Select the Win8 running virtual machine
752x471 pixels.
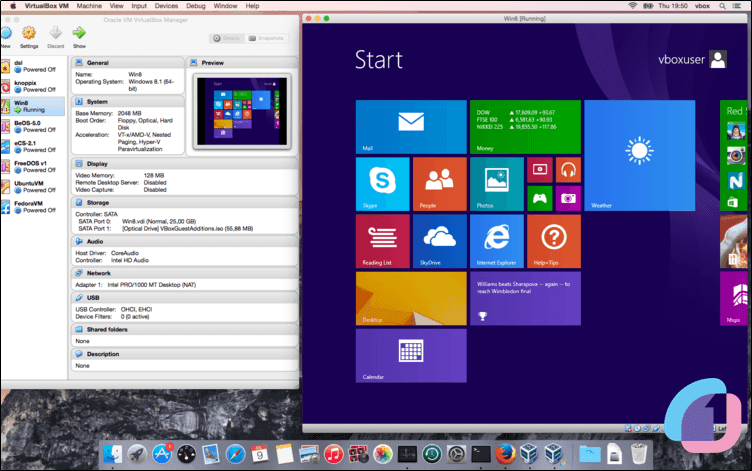[33, 106]
